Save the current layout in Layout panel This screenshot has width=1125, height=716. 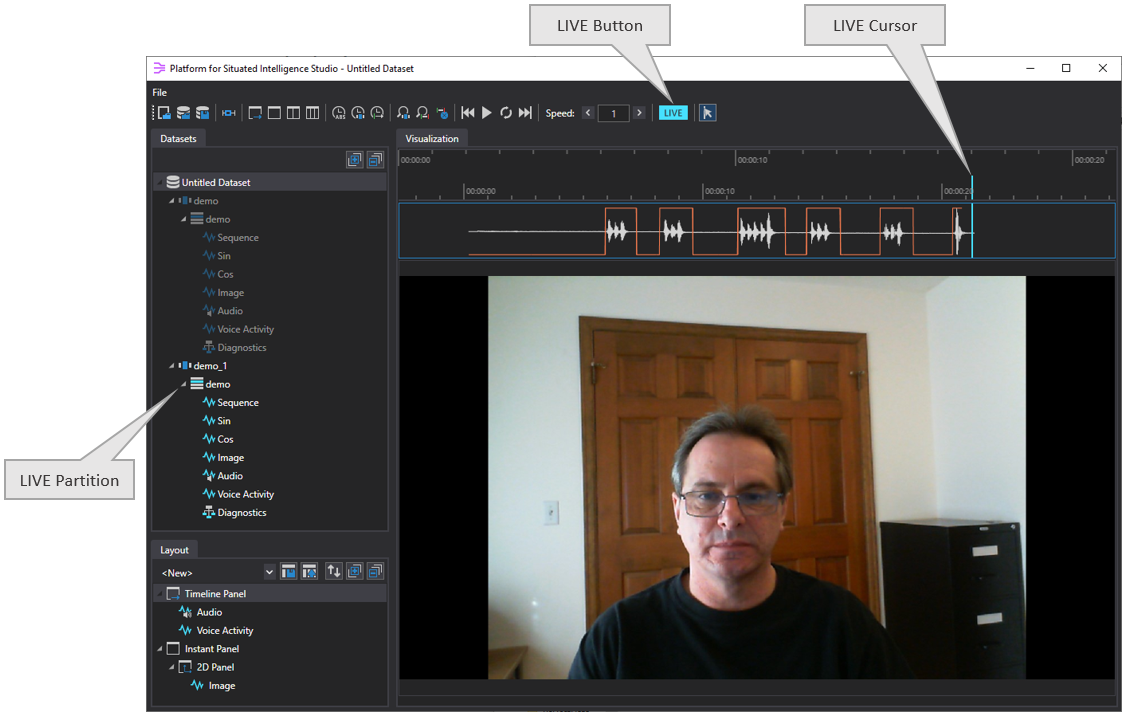(x=288, y=571)
